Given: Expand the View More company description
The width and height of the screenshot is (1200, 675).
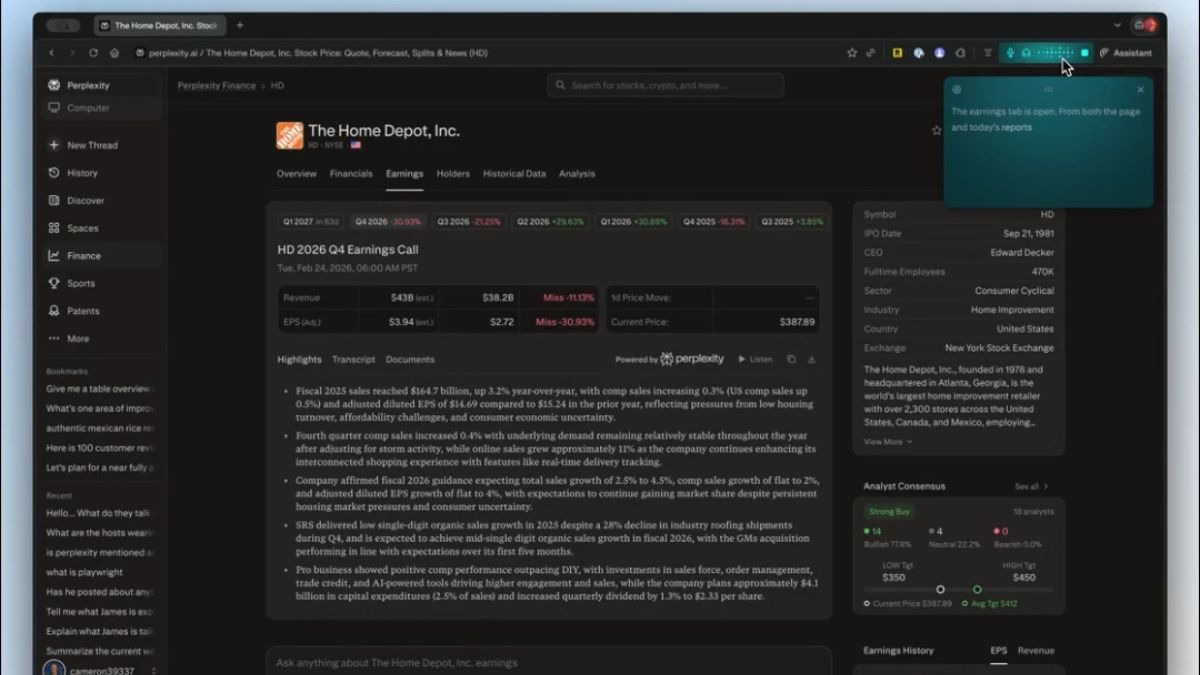Looking at the screenshot, I should tap(888, 441).
